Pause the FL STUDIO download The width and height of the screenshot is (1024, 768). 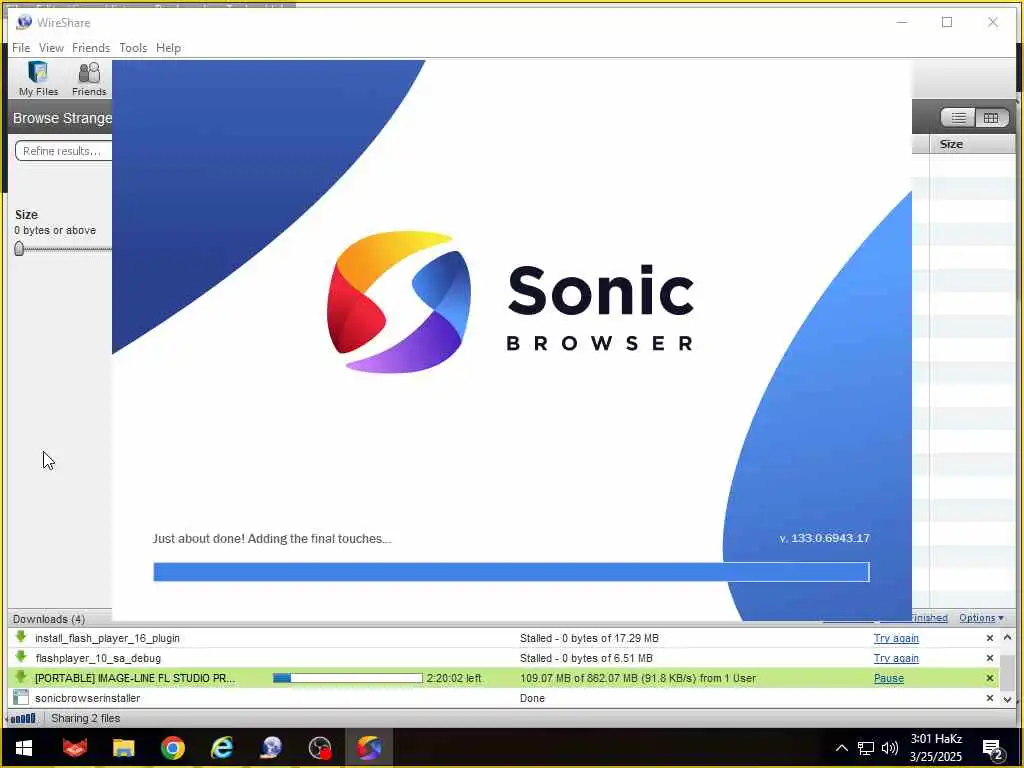coord(889,679)
